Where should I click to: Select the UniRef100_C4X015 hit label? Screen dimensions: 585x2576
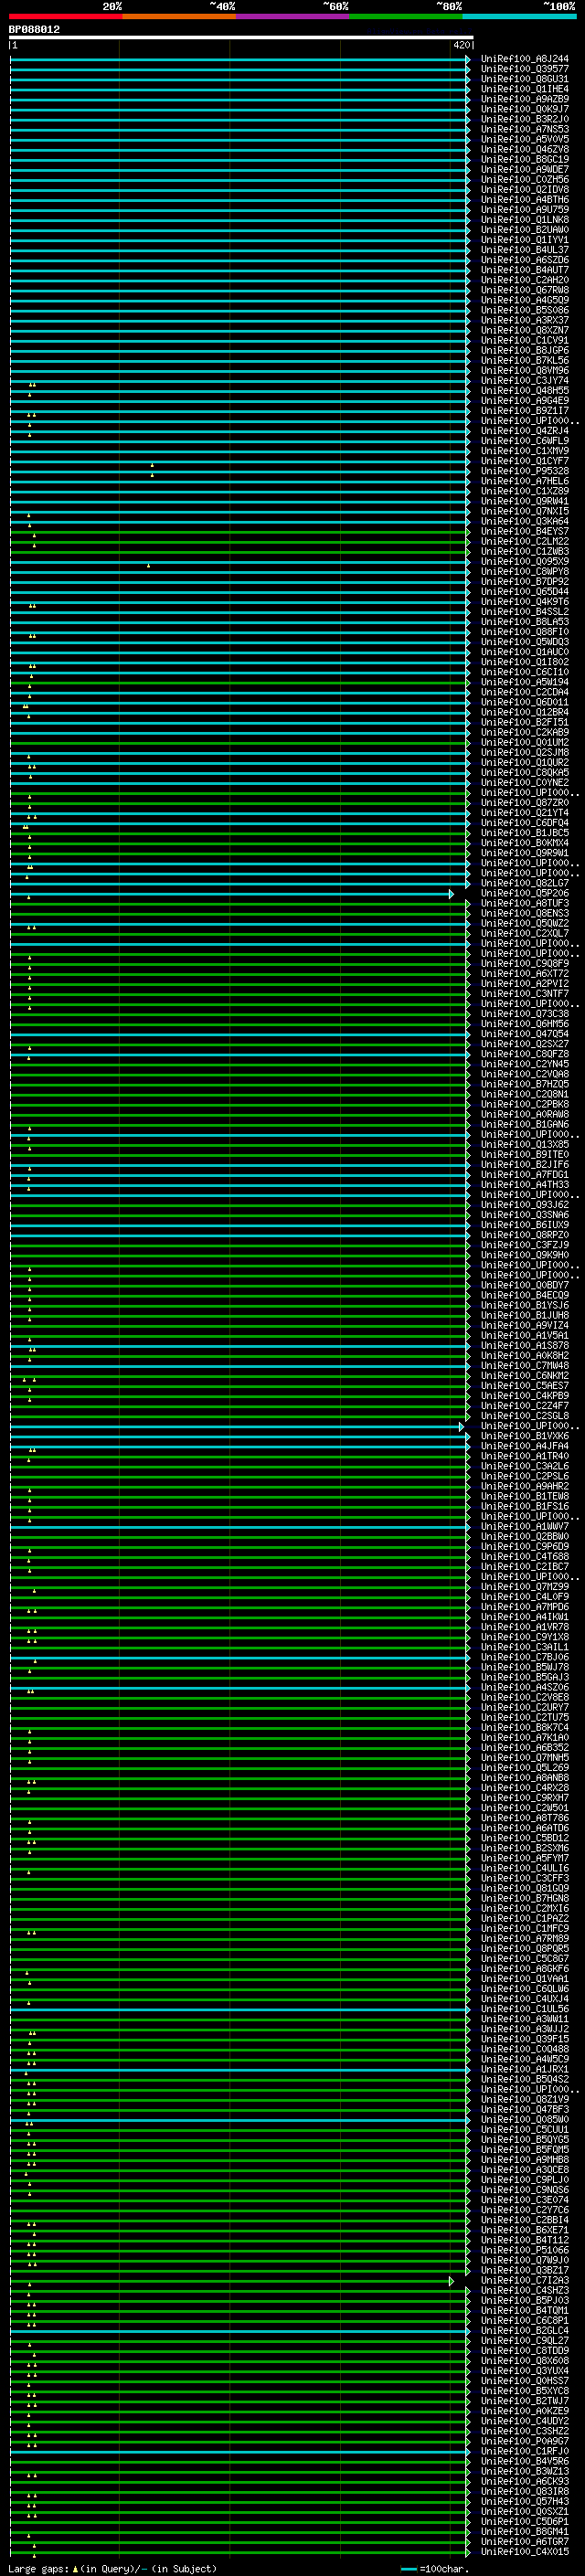pos(524,2551)
